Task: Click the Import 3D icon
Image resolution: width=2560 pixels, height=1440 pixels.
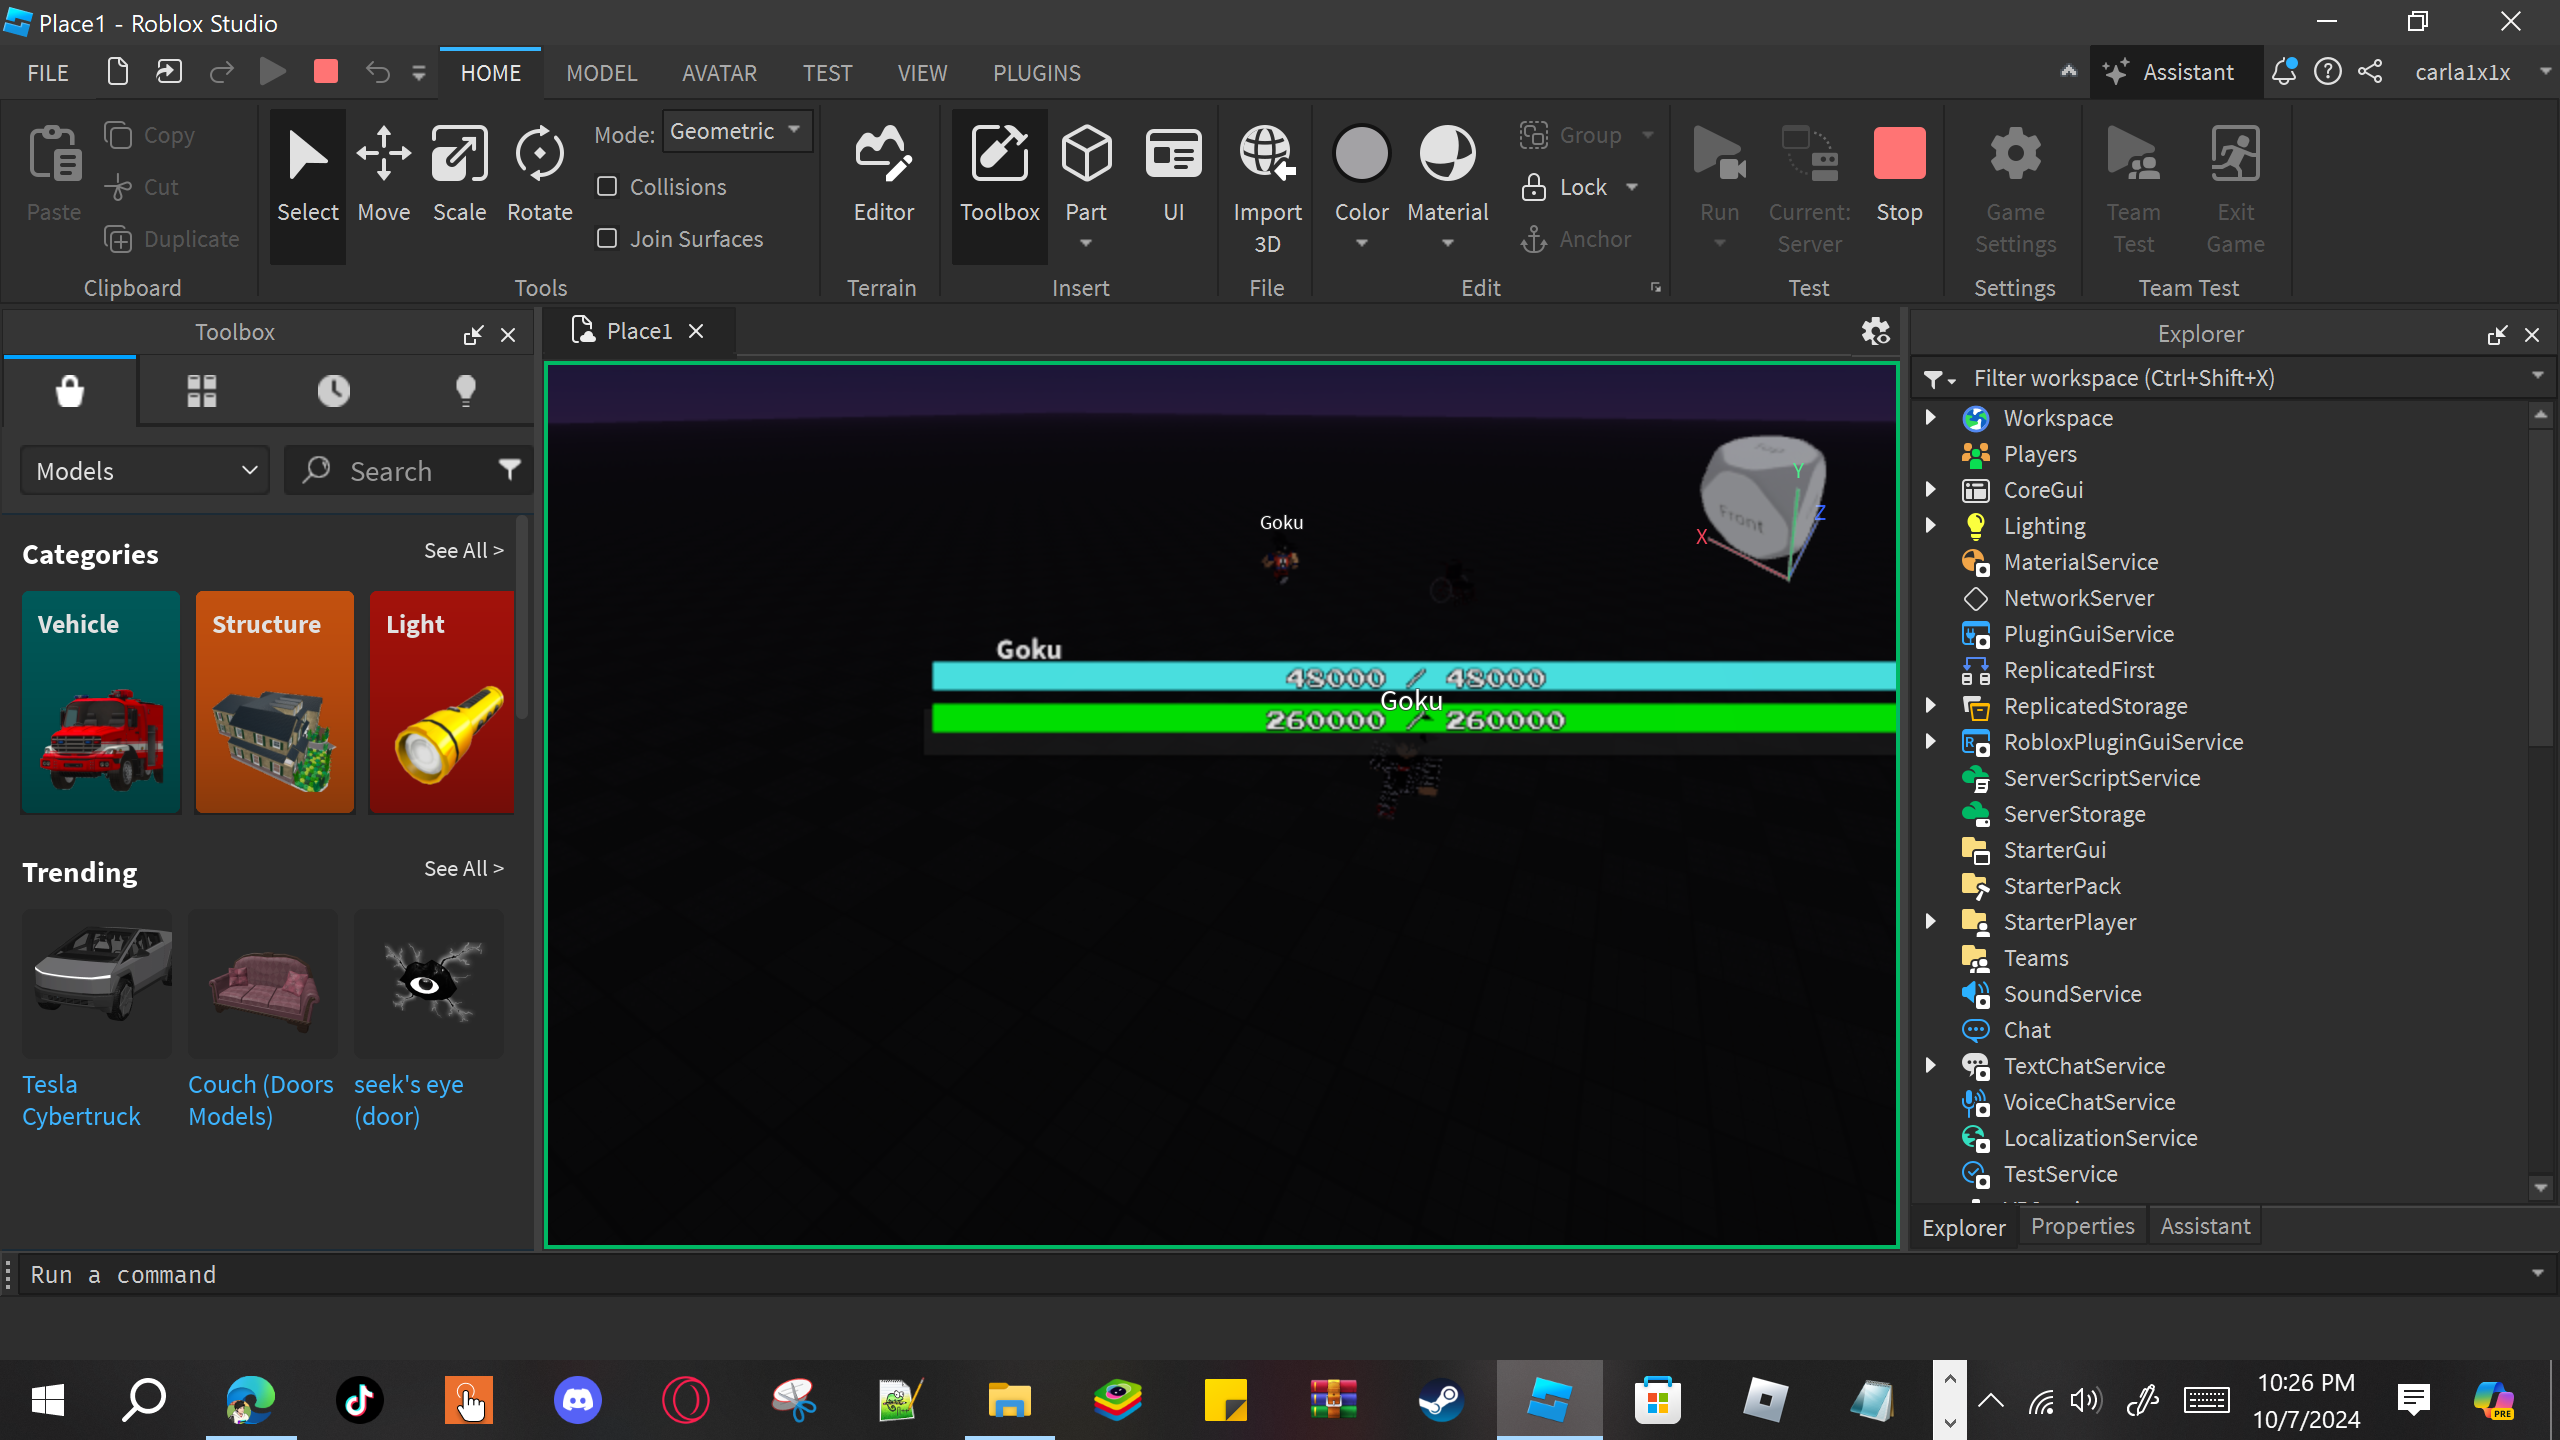Action: pyautogui.click(x=1266, y=156)
